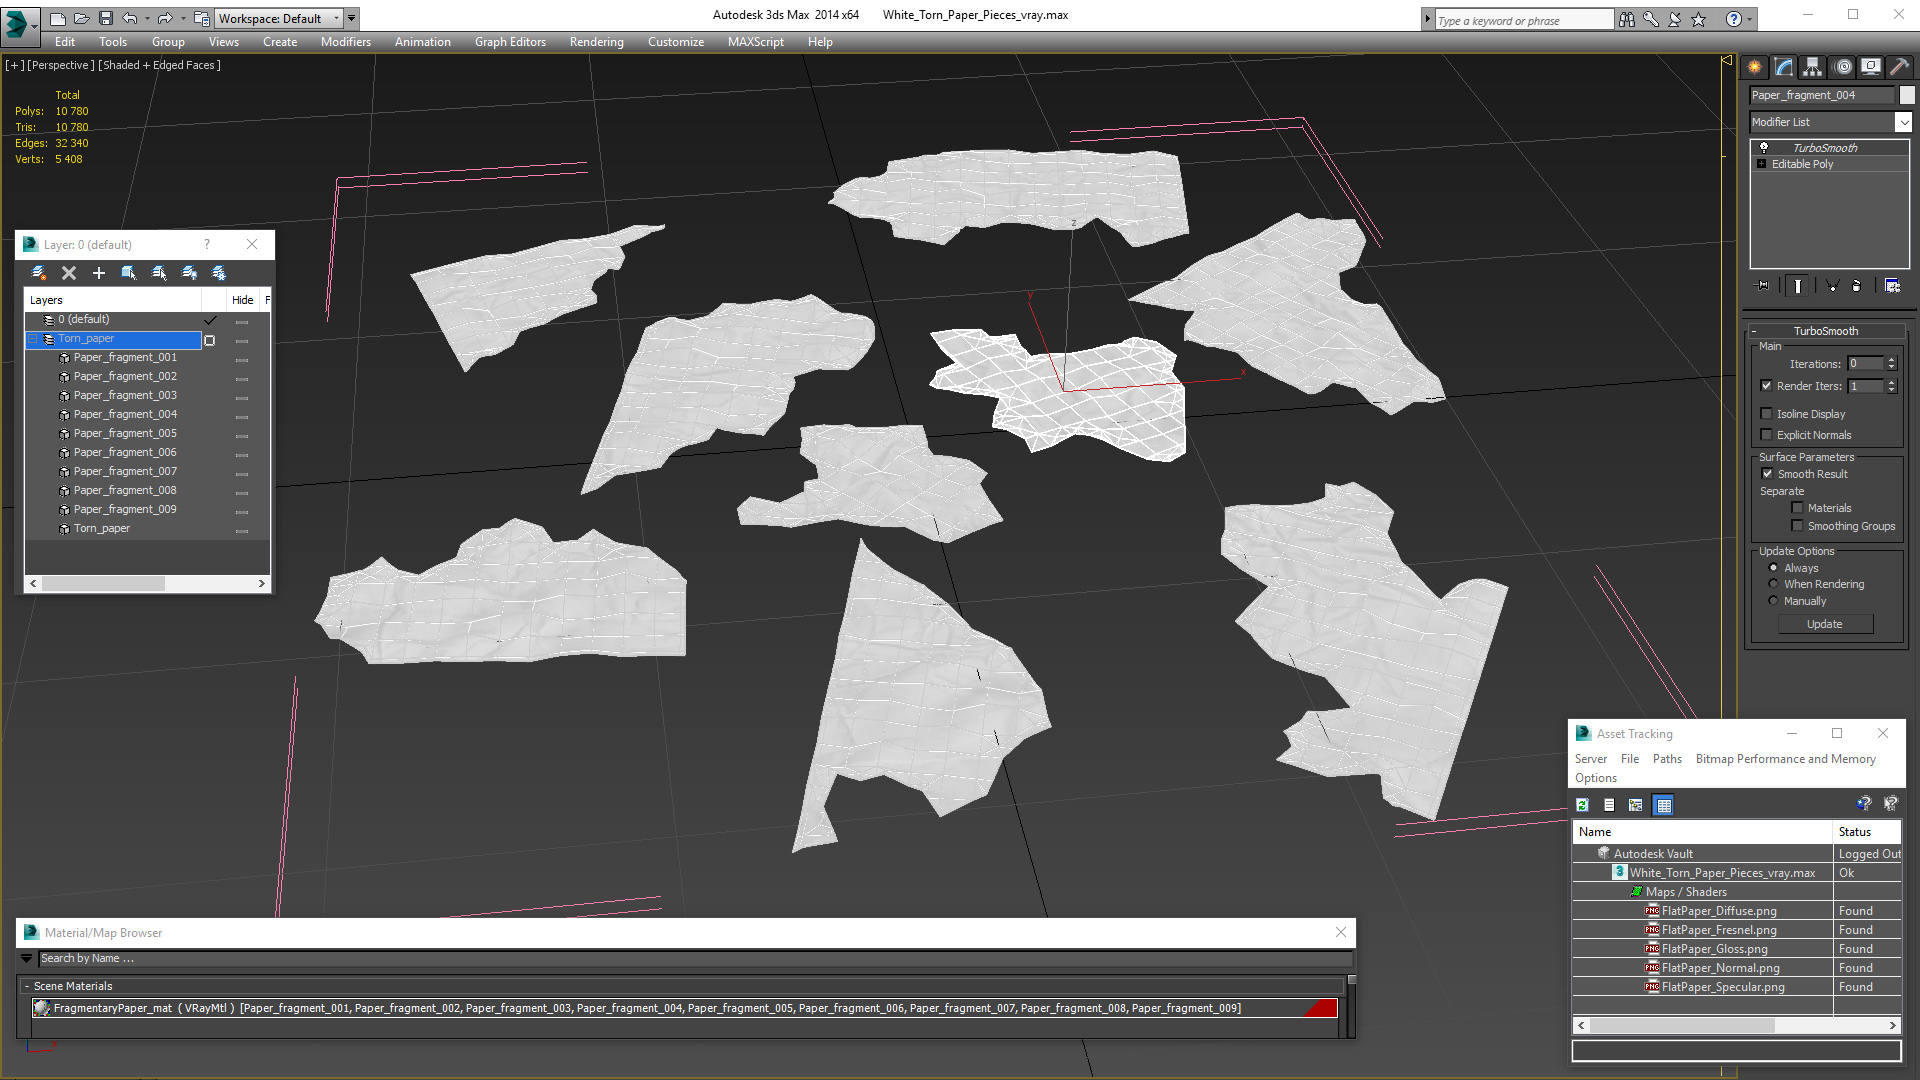
Task: Click the binoculars search icon in InfoCenter
Action: [1627, 19]
